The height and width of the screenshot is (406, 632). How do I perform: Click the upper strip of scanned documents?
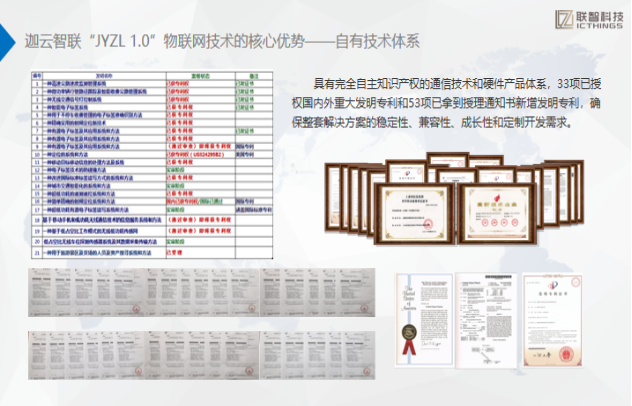[202, 292]
